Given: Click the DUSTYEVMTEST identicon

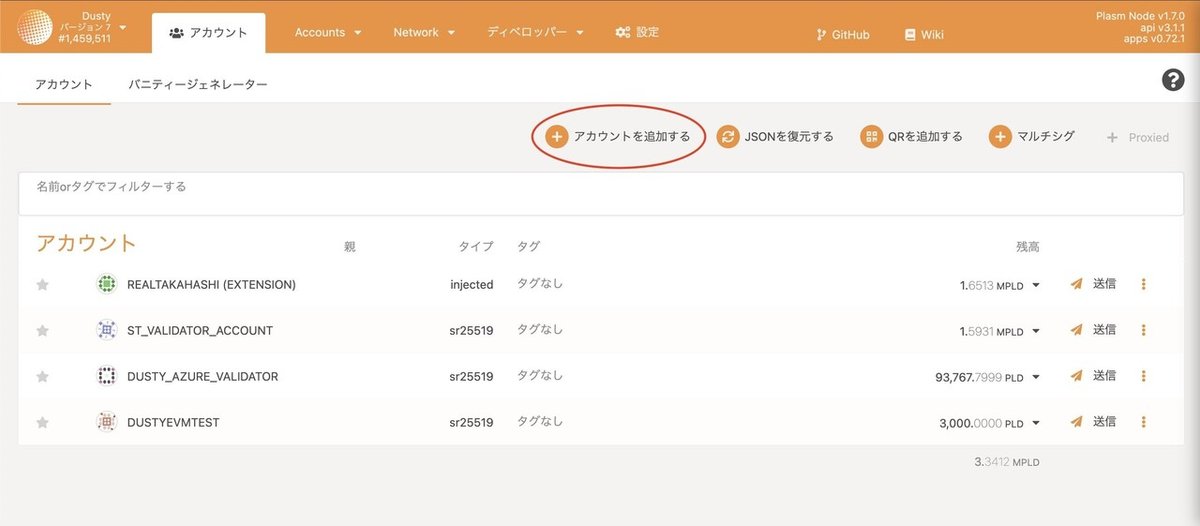Looking at the screenshot, I should [106, 422].
